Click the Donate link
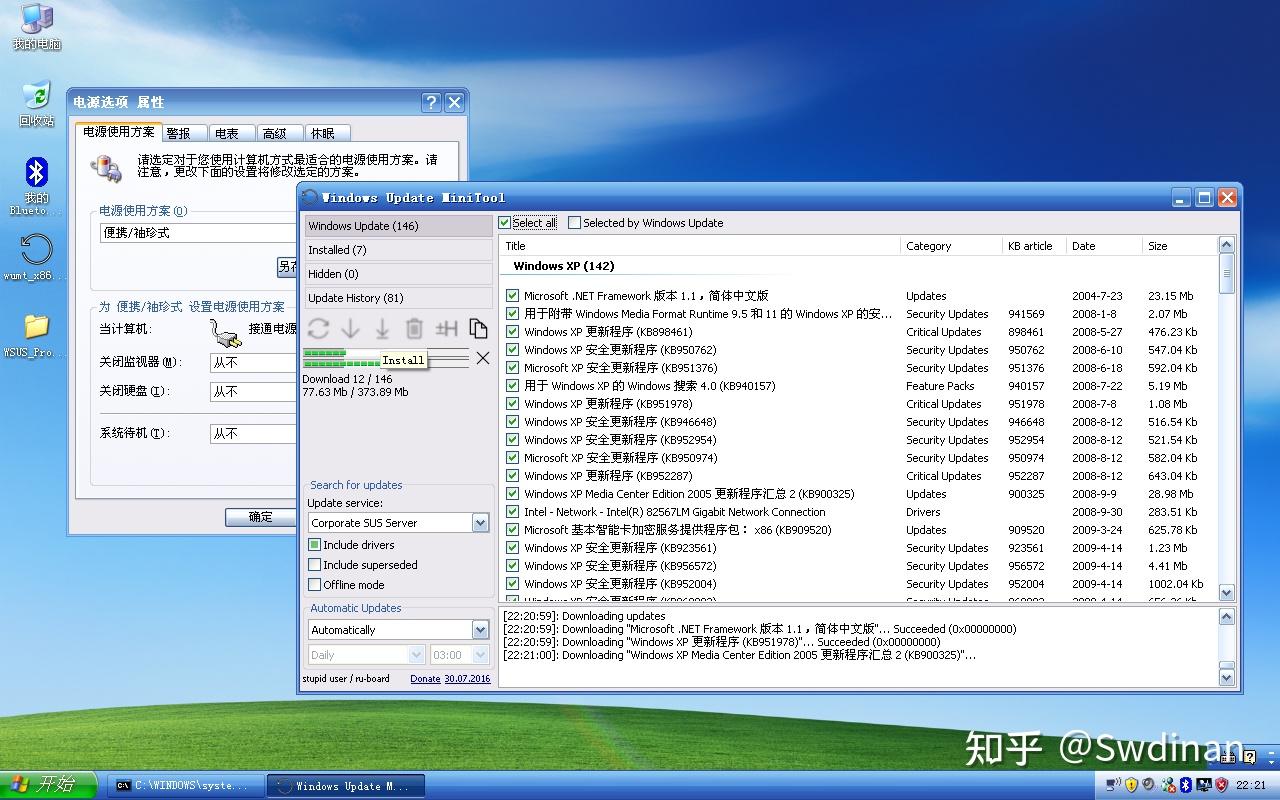 point(425,679)
